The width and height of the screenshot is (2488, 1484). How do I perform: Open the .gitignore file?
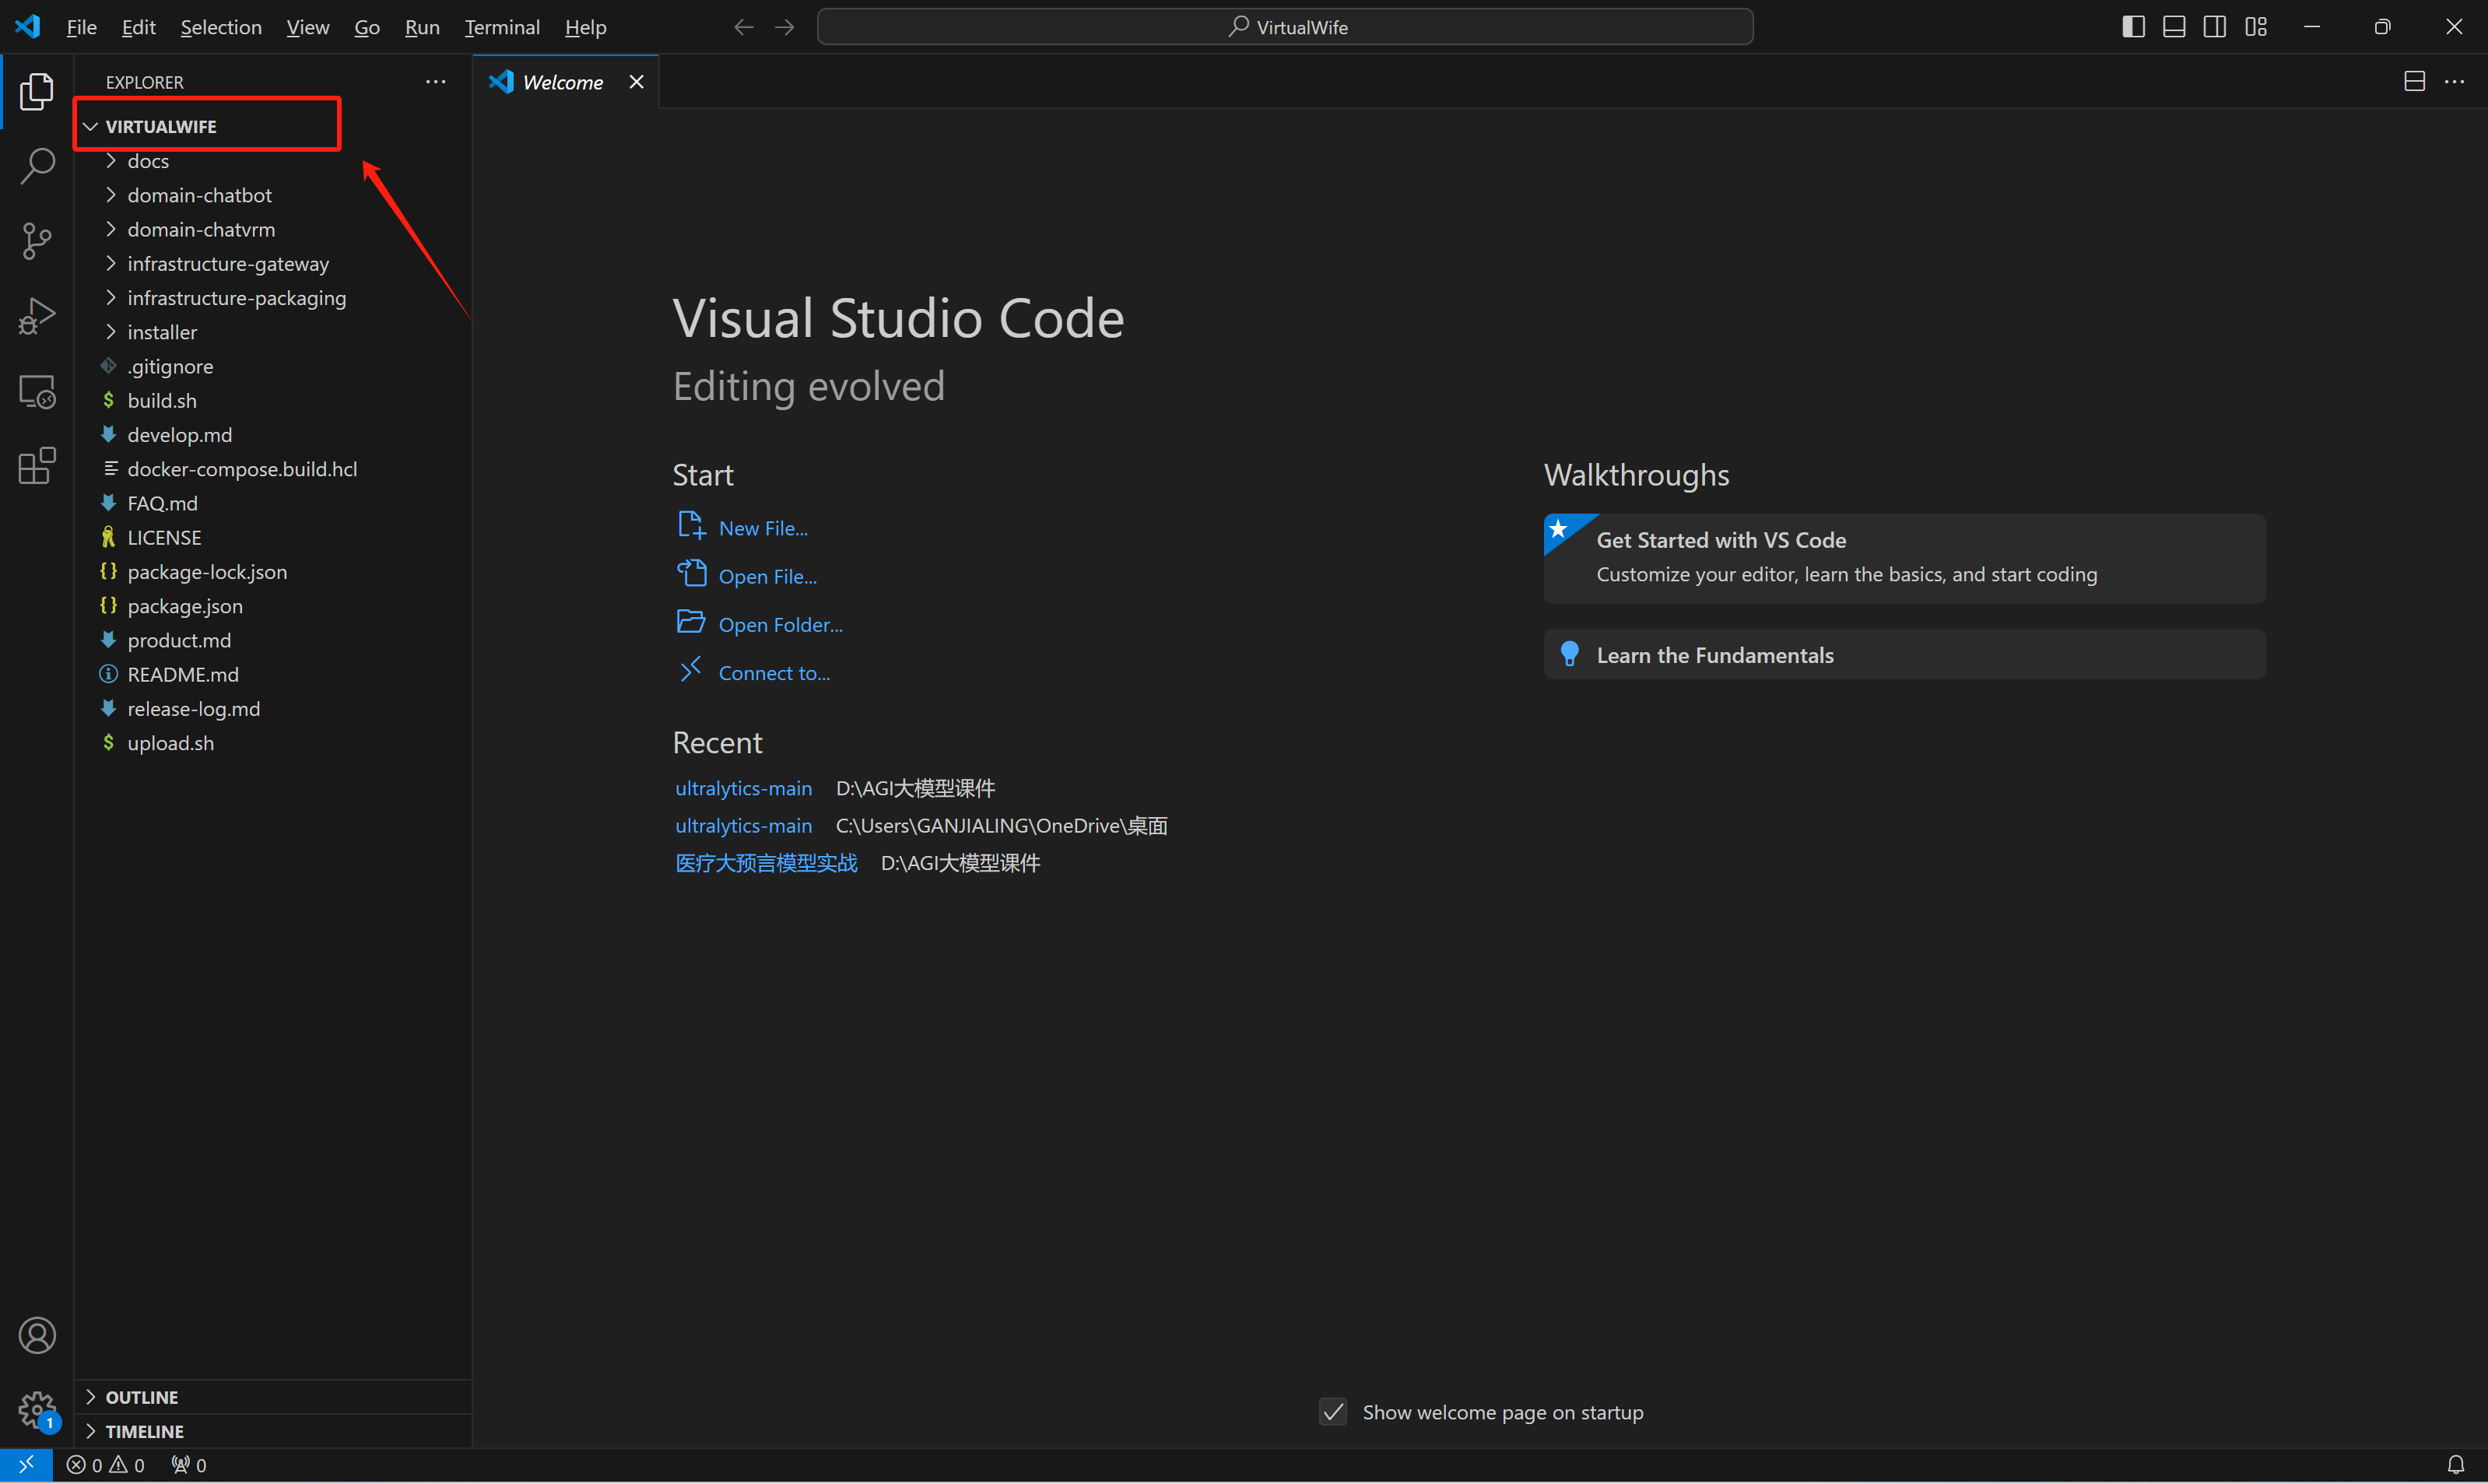click(x=272, y=366)
